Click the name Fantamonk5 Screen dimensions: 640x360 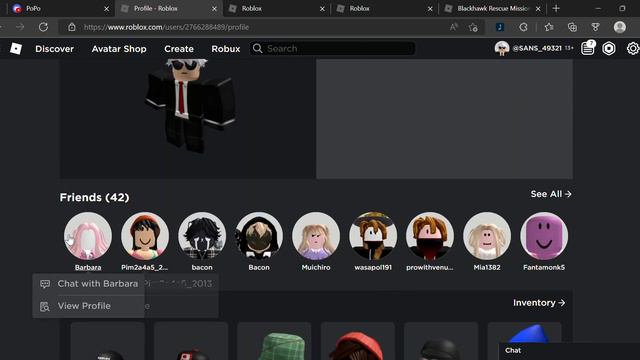coord(544,268)
